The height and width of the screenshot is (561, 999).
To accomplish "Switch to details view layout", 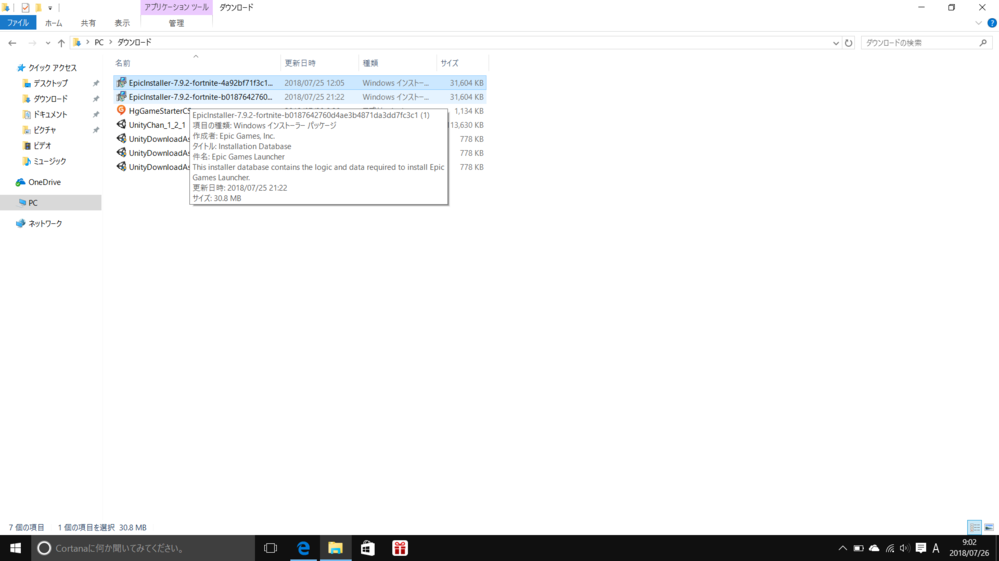I will 974,527.
